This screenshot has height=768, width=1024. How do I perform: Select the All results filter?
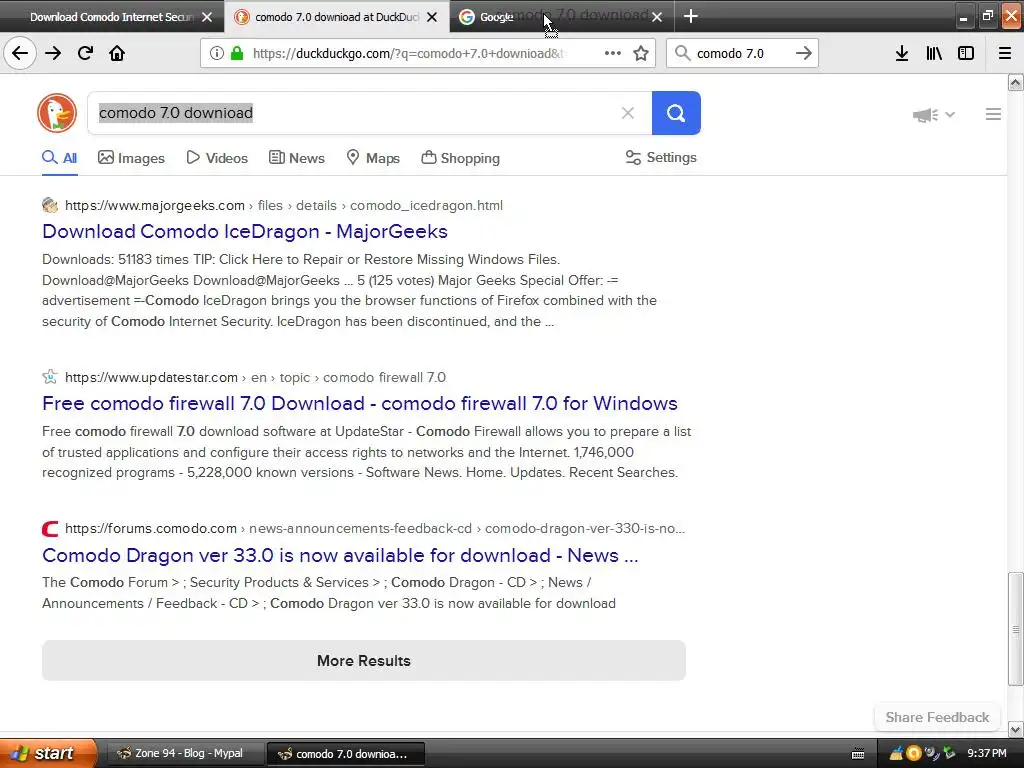pyautogui.click(x=59, y=158)
